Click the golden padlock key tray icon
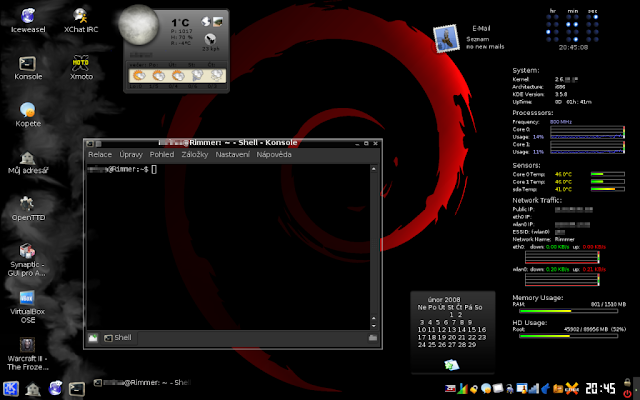 click(474, 389)
